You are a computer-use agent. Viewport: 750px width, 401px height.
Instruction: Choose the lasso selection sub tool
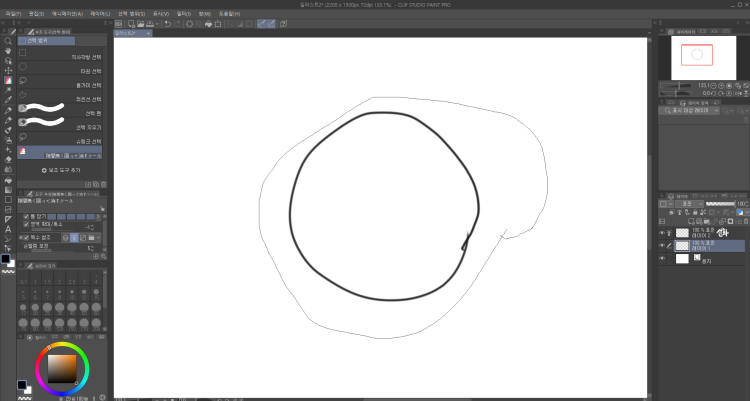(60, 82)
